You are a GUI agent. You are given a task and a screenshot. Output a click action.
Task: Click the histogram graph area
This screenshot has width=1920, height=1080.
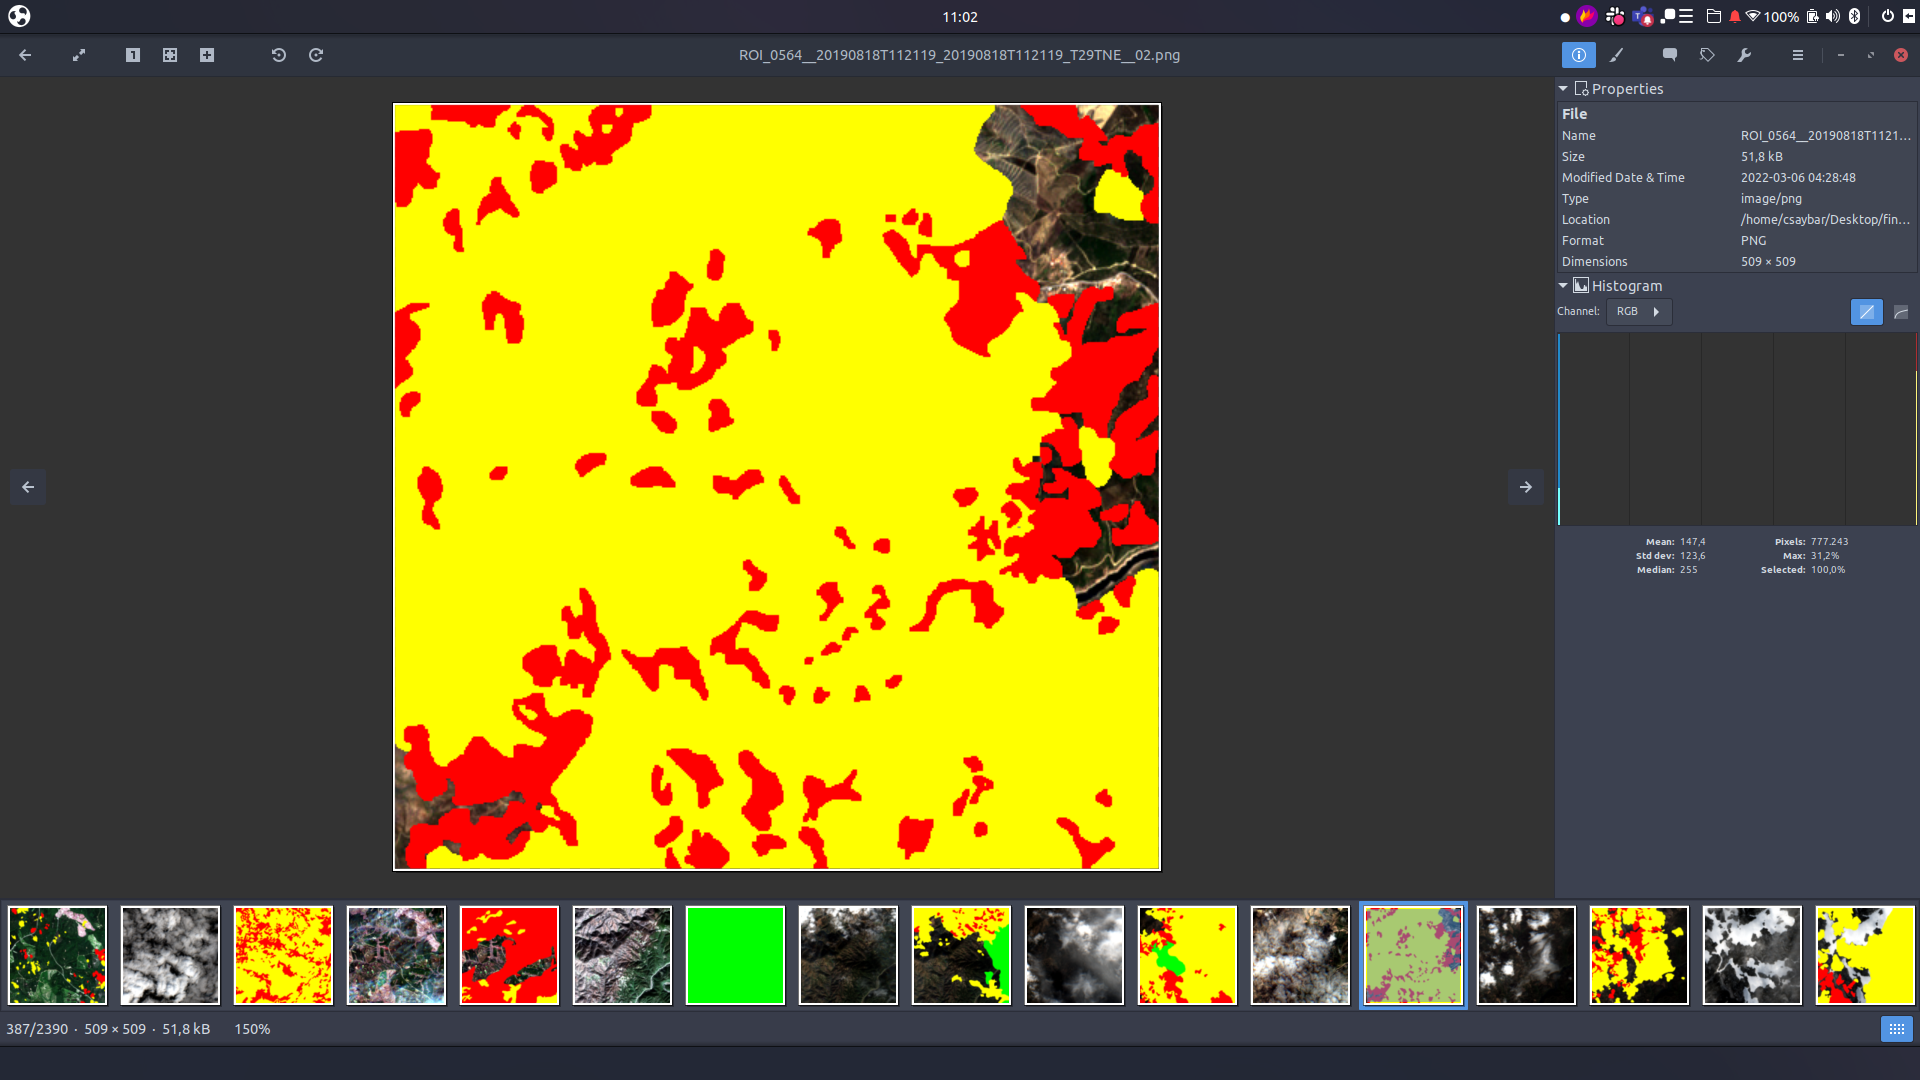click(x=1737, y=429)
